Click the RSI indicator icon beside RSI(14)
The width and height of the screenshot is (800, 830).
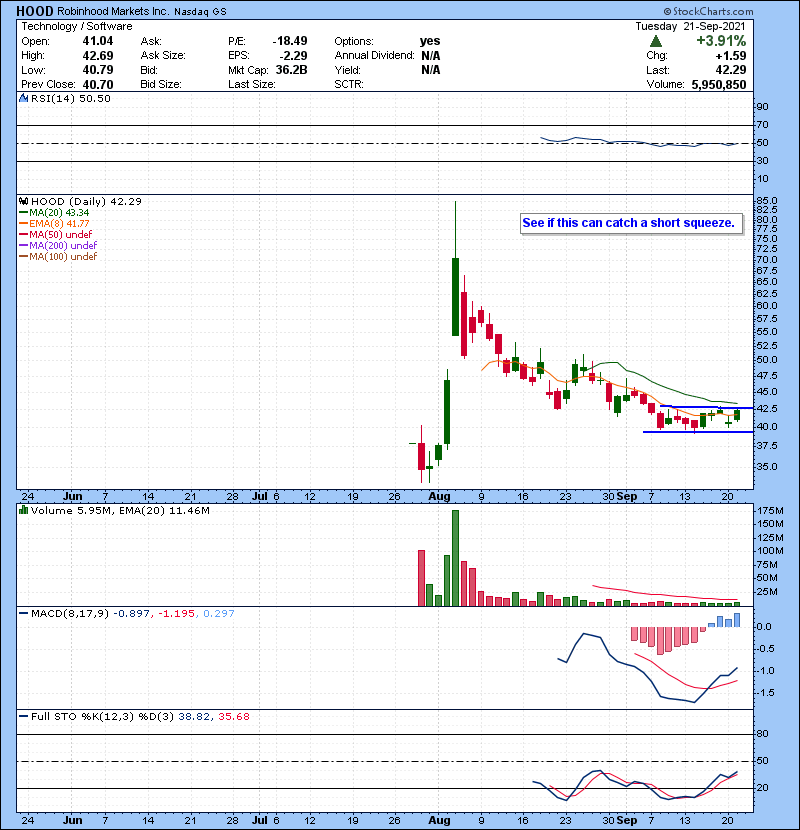tap(23, 98)
